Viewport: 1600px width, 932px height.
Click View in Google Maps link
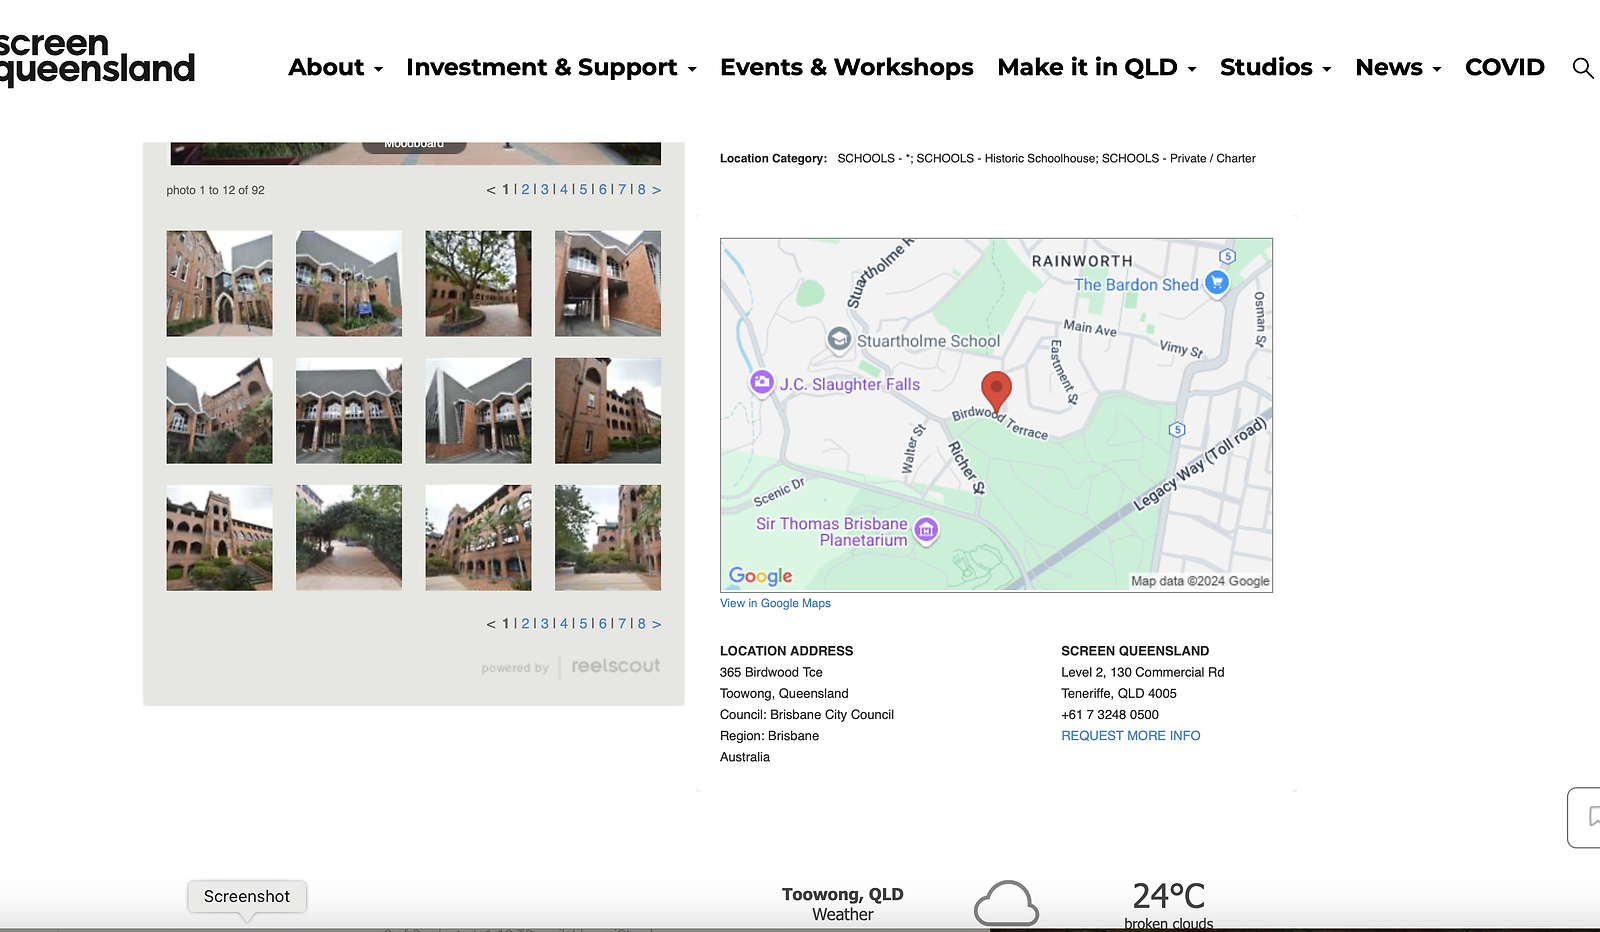click(x=775, y=603)
